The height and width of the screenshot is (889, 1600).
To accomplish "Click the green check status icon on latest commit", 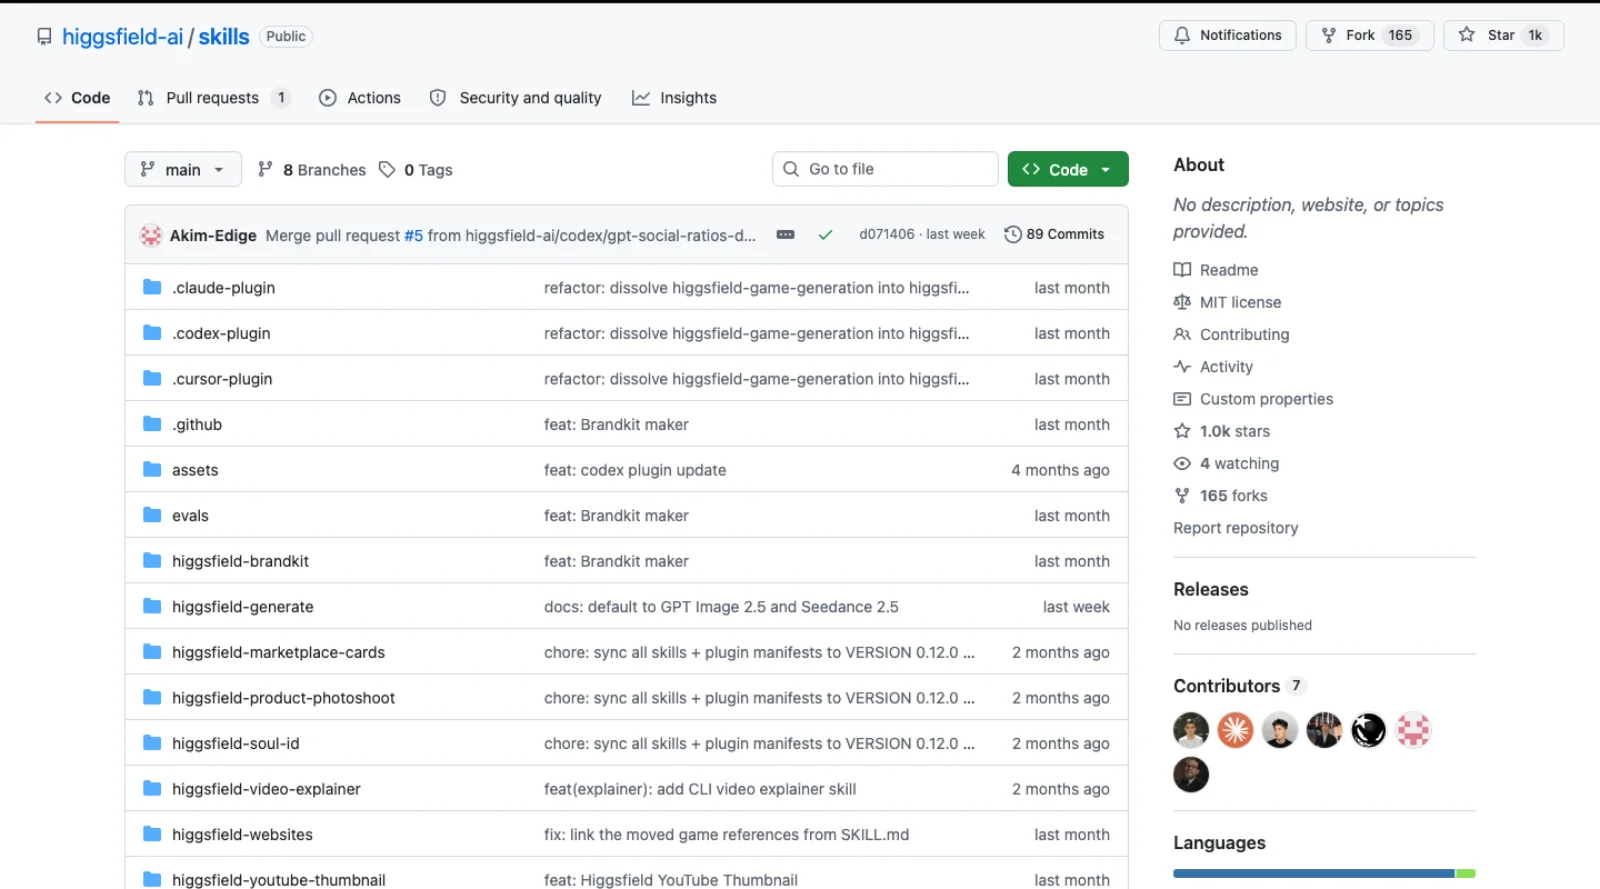I will coord(825,235).
